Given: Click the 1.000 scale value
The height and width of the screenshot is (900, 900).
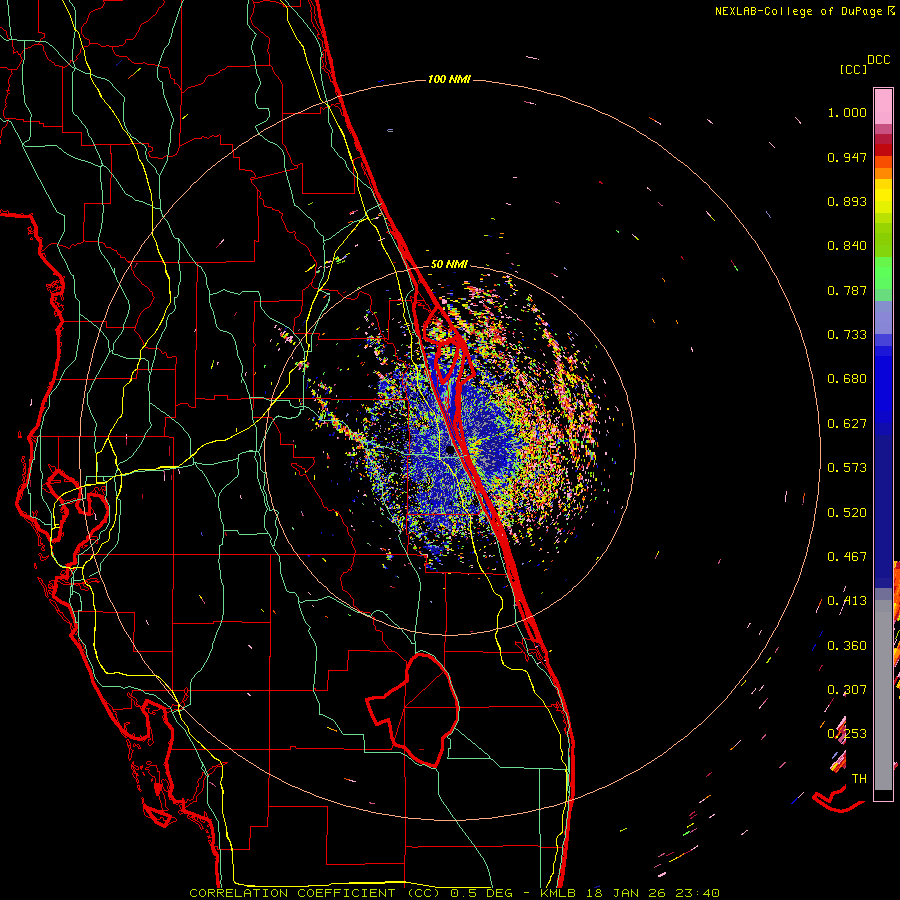Looking at the screenshot, I should click(x=847, y=112).
